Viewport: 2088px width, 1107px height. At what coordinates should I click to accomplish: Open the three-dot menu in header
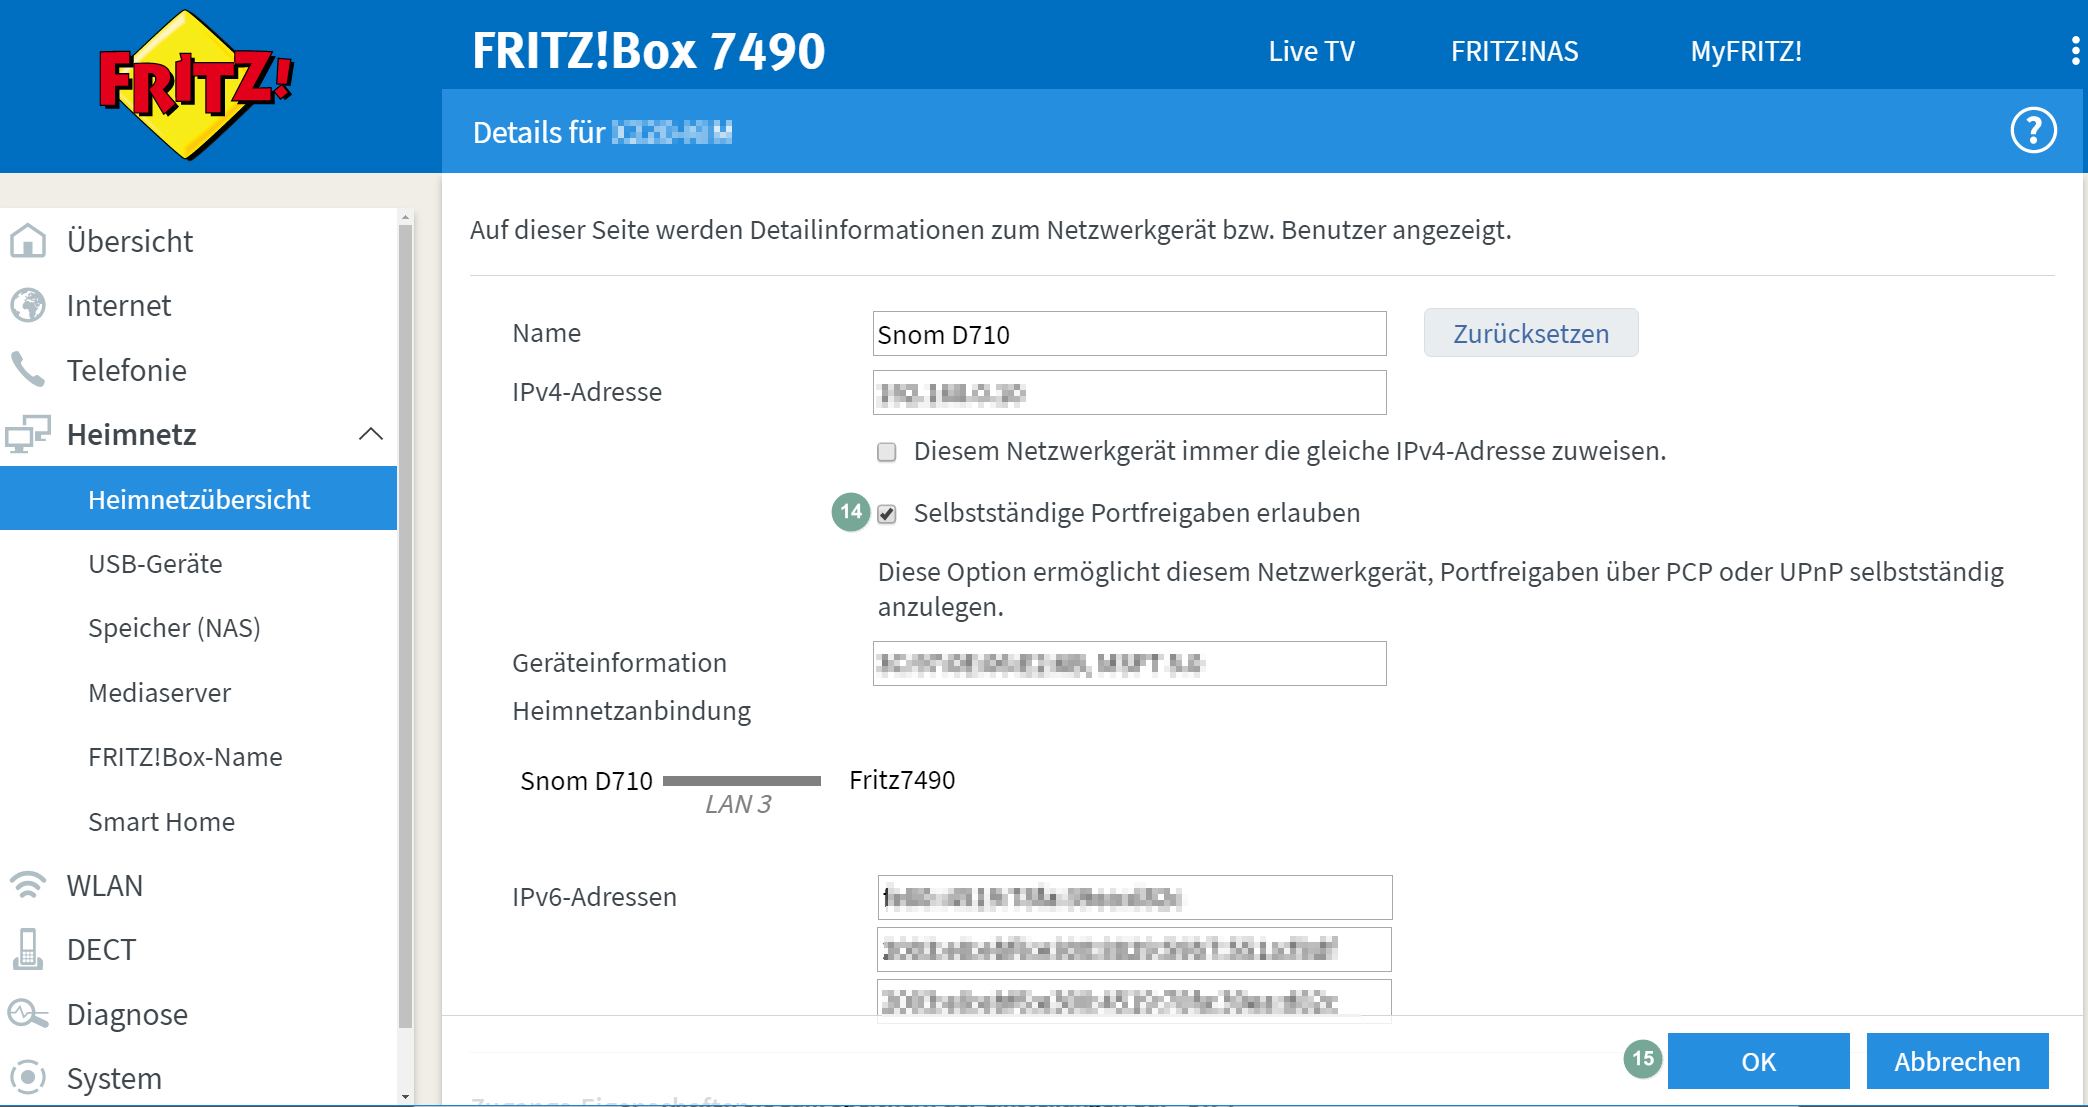(x=2075, y=51)
